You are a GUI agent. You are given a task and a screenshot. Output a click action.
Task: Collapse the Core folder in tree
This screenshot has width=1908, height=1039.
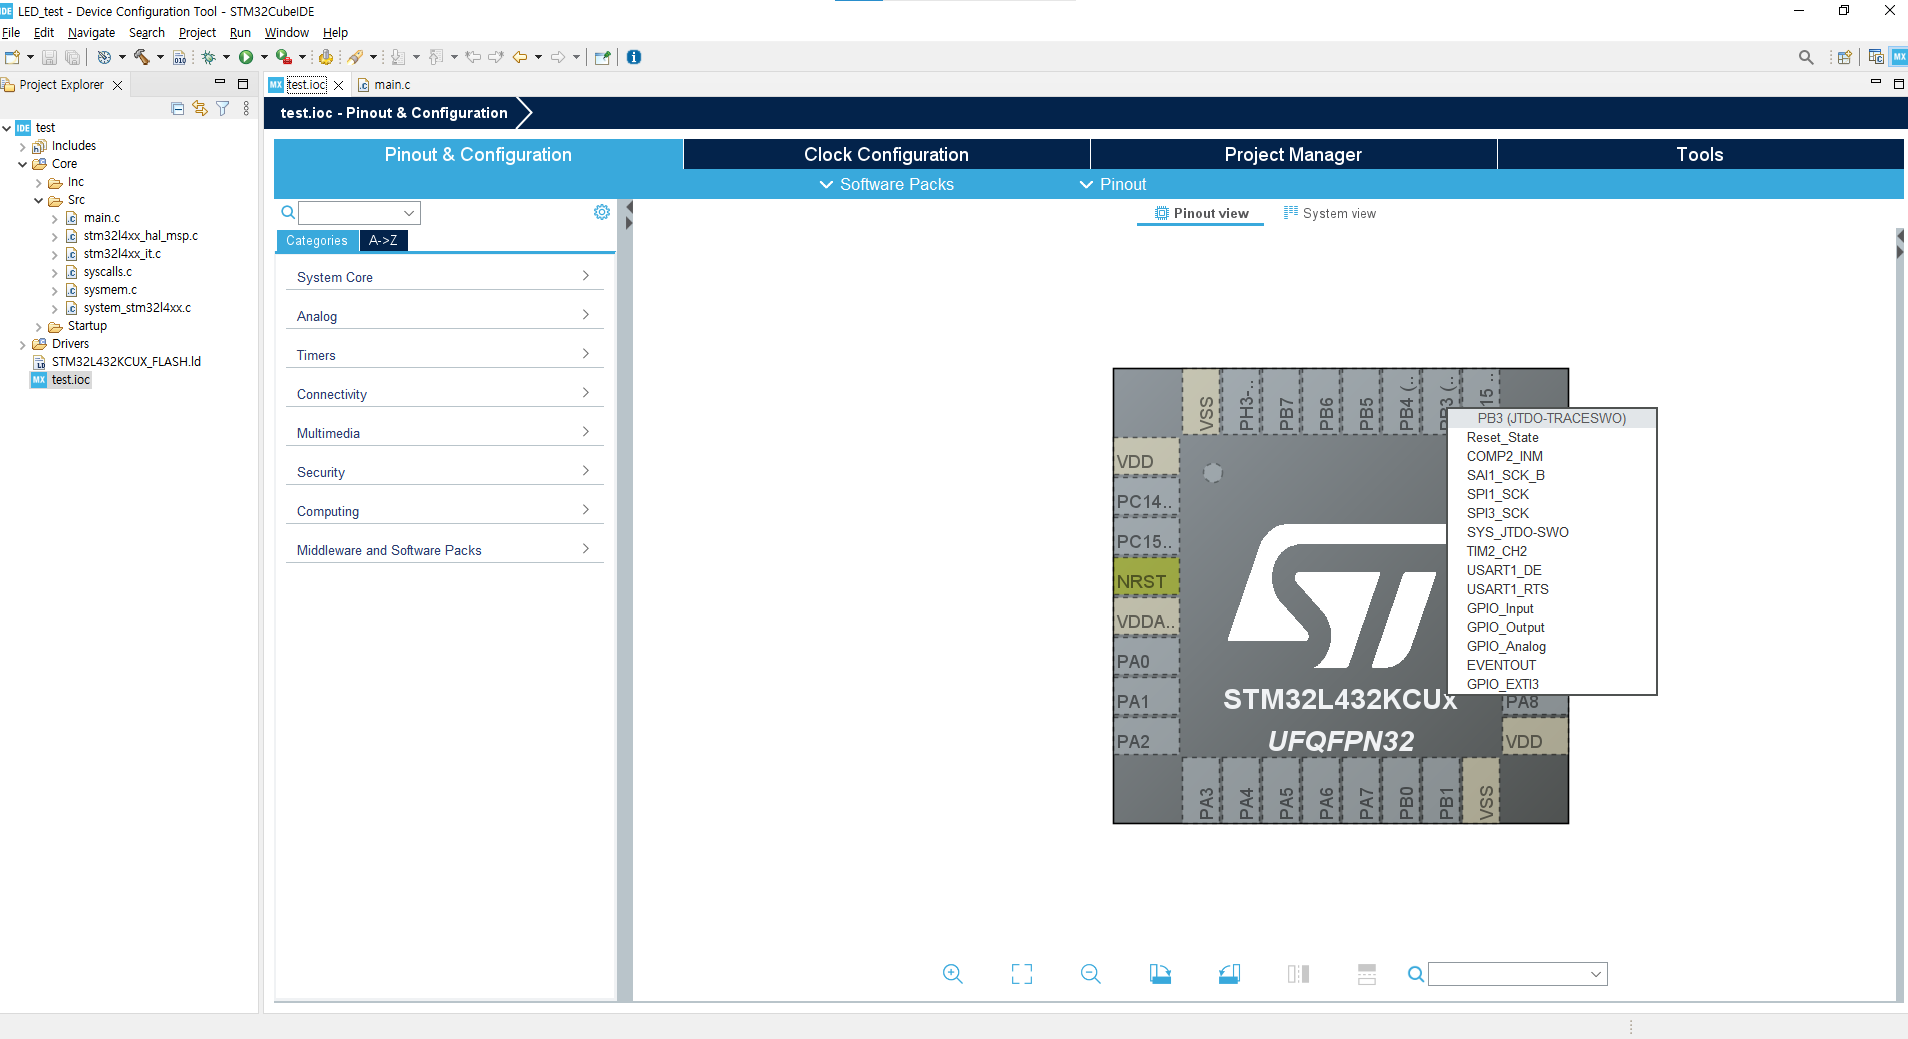[22, 164]
